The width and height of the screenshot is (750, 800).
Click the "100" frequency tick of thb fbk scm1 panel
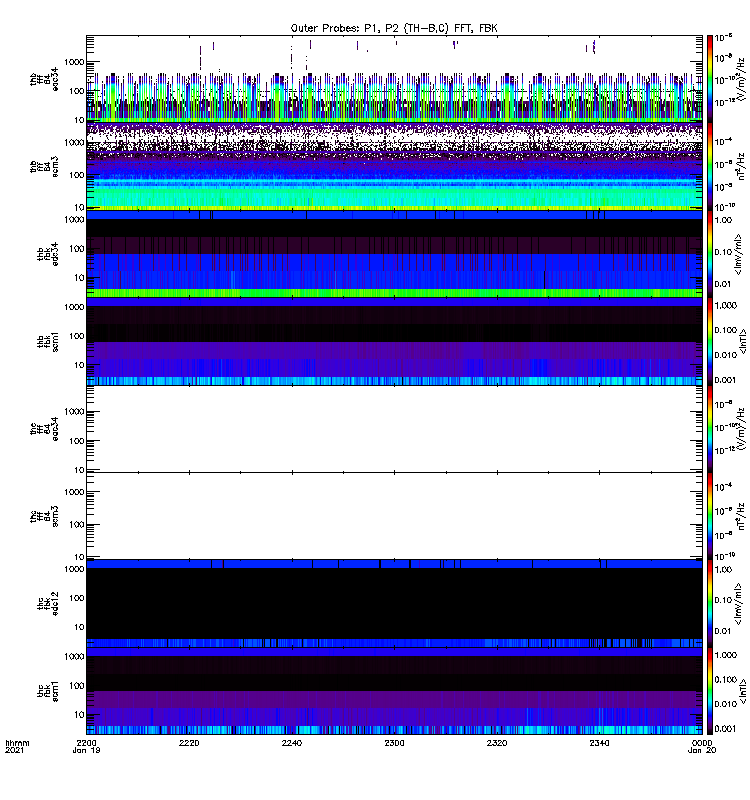pos(77,336)
